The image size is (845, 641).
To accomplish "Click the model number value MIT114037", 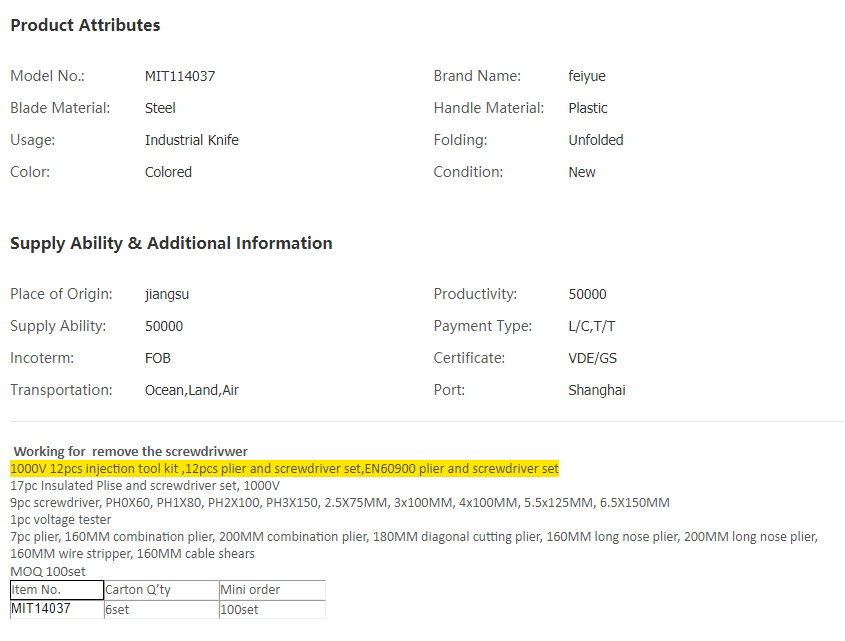I will (180, 76).
